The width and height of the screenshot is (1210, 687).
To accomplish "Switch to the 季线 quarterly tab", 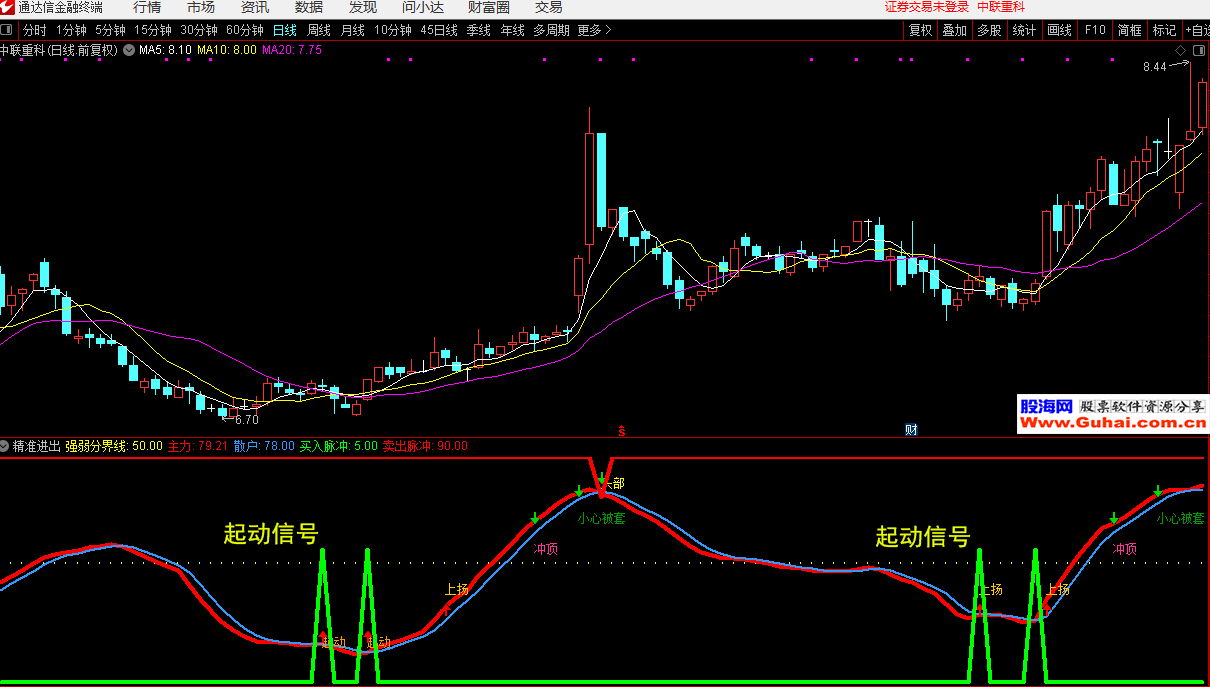I will click(x=479, y=30).
